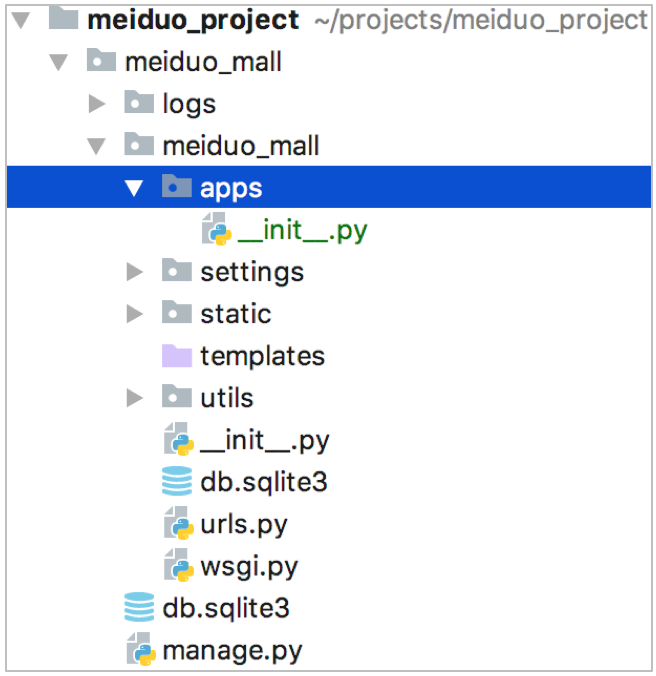
Task: Click the Python icon of manage.py
Action: 140,651
